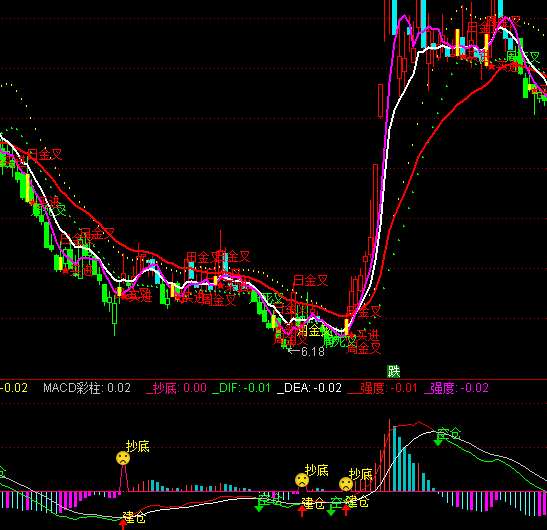The height and width of the screenshot is (530, 547).
Task: Click the middle 抄底 sad-face icon
Action: pyautogui.click(x=302, y=480)
